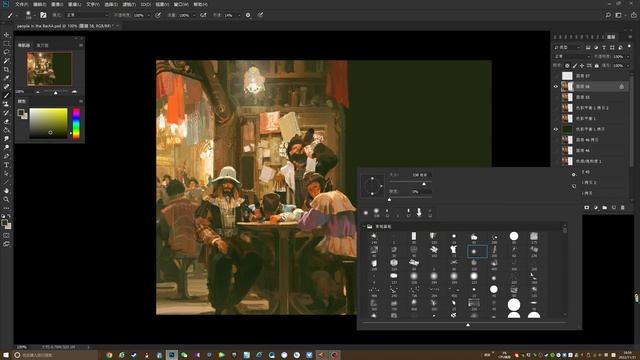640x360 pixels.
Task: Show the top white-thumbnail layer
Action: 556,76
